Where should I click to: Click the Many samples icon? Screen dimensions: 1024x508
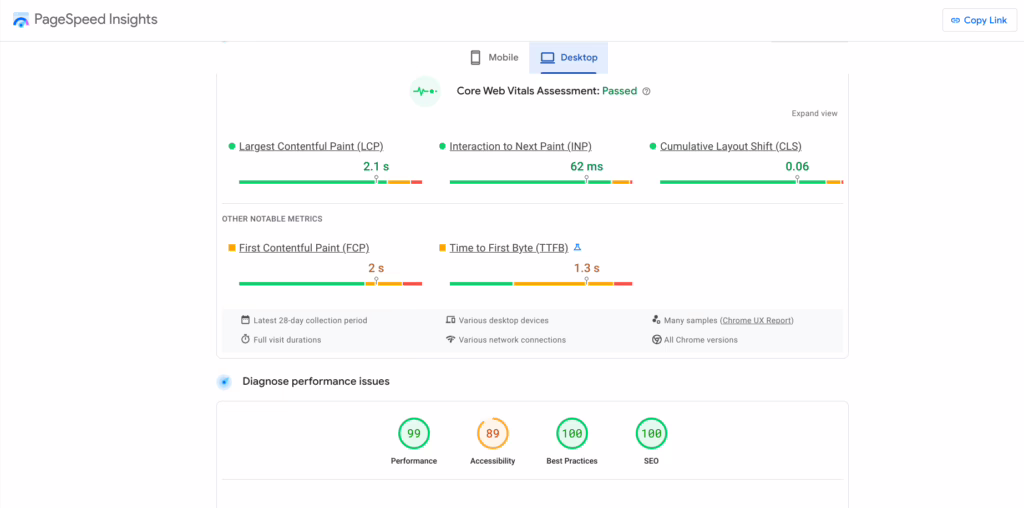pos(656,320)
